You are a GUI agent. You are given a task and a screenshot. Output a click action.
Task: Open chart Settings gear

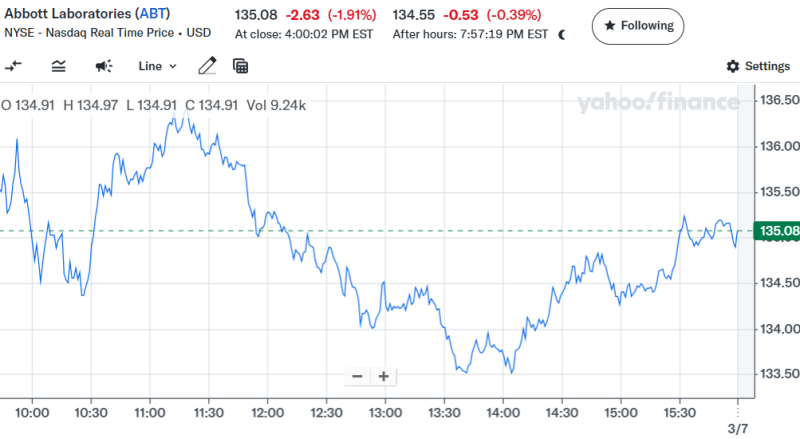[x=757, y=66]
